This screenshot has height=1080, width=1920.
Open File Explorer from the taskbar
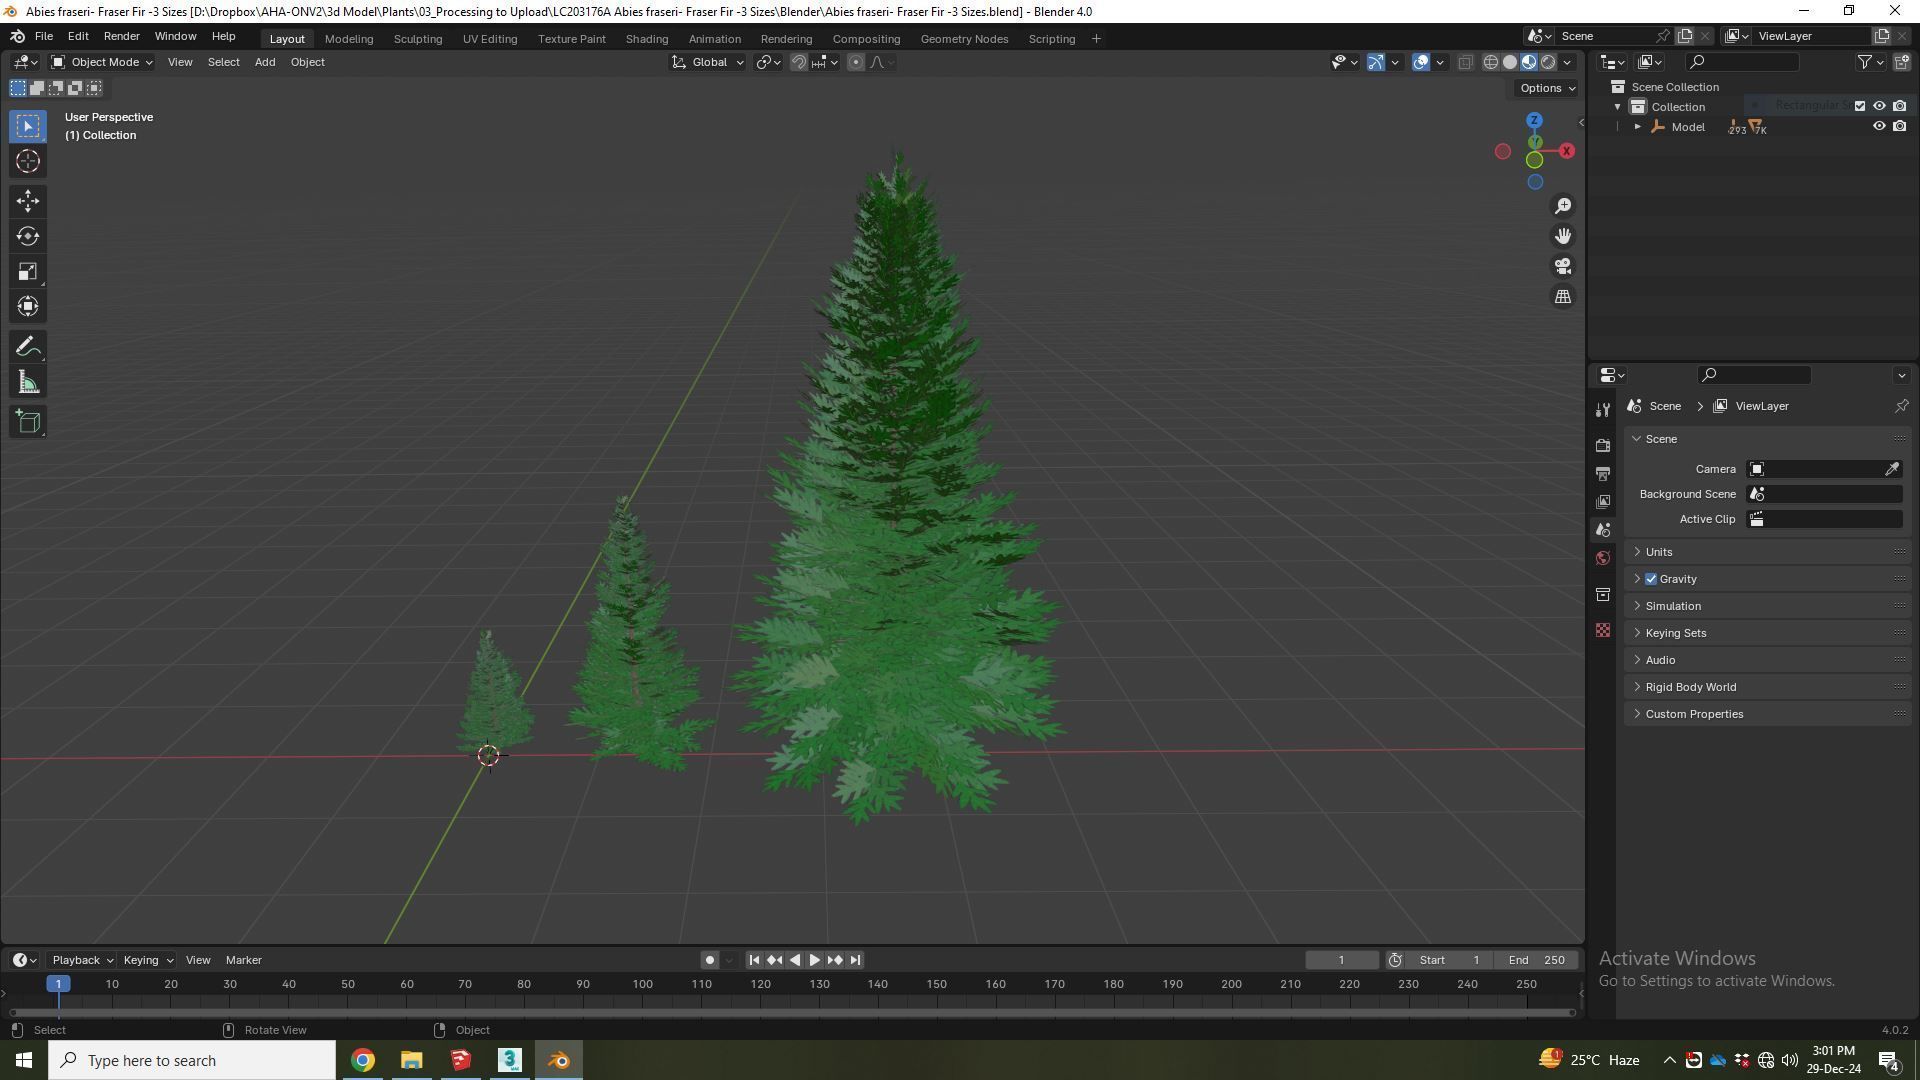tap(412, 1060)
